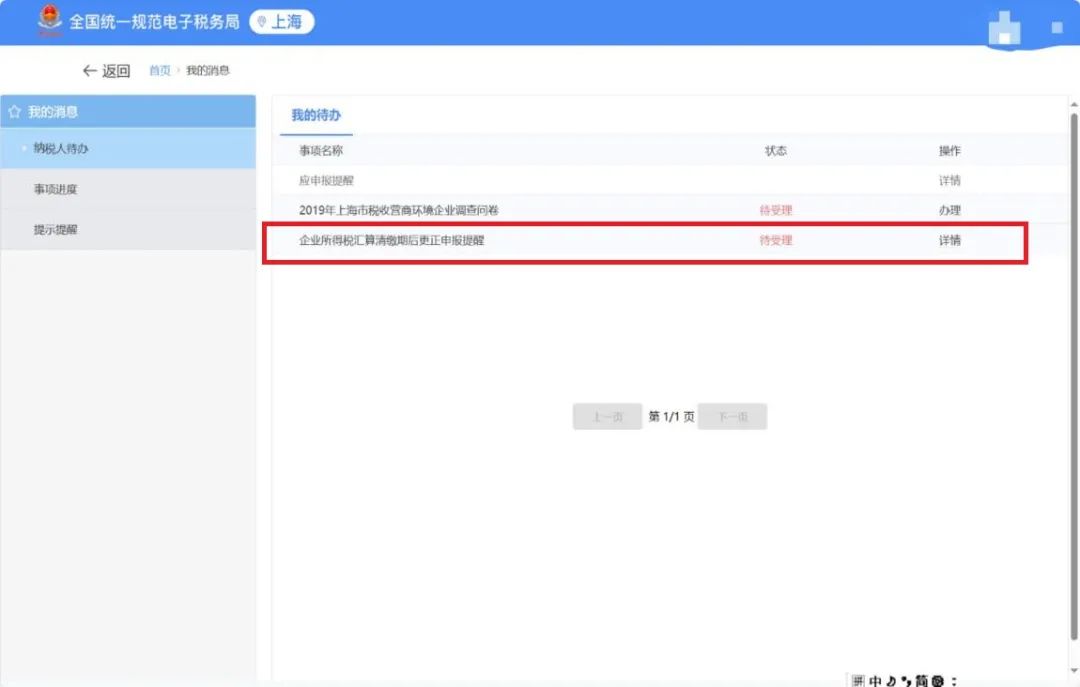Click the IME 简 simplified Chinese icon

pos(920,681)
